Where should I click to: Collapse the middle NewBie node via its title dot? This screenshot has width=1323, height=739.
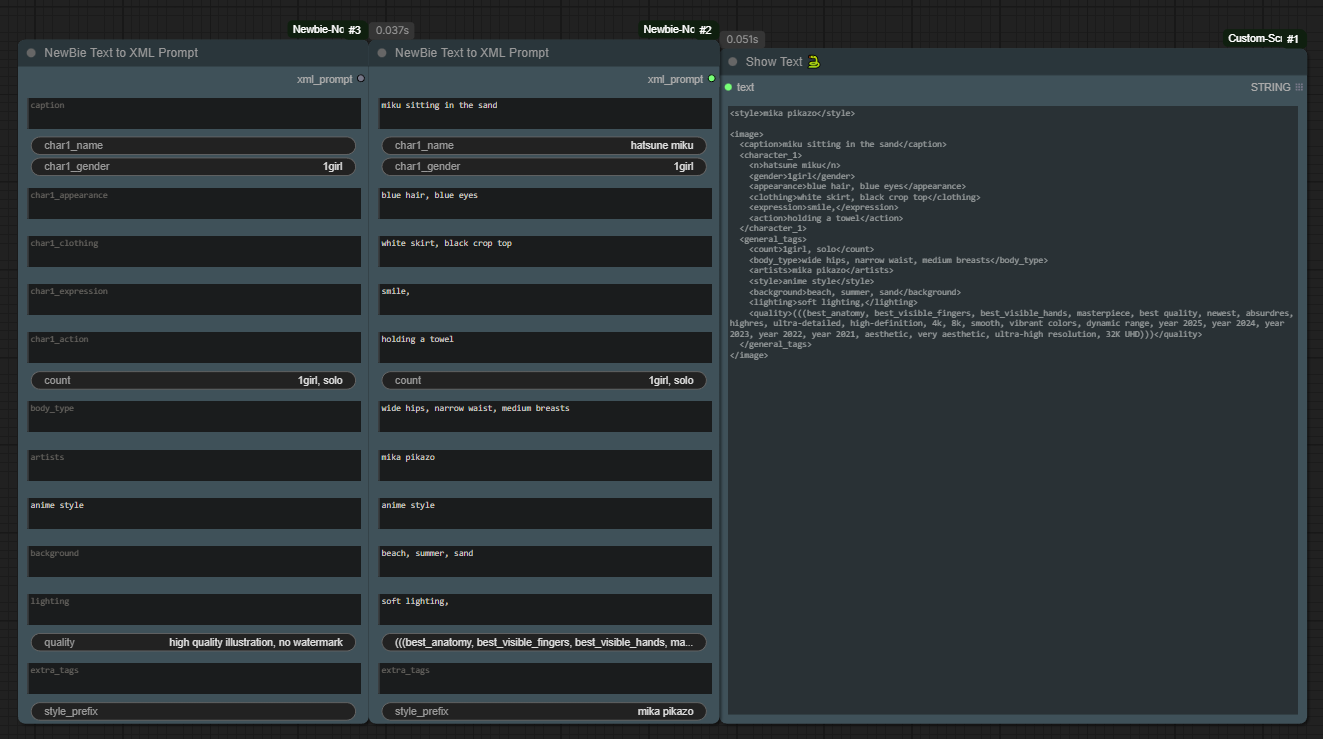coord(382,53)
